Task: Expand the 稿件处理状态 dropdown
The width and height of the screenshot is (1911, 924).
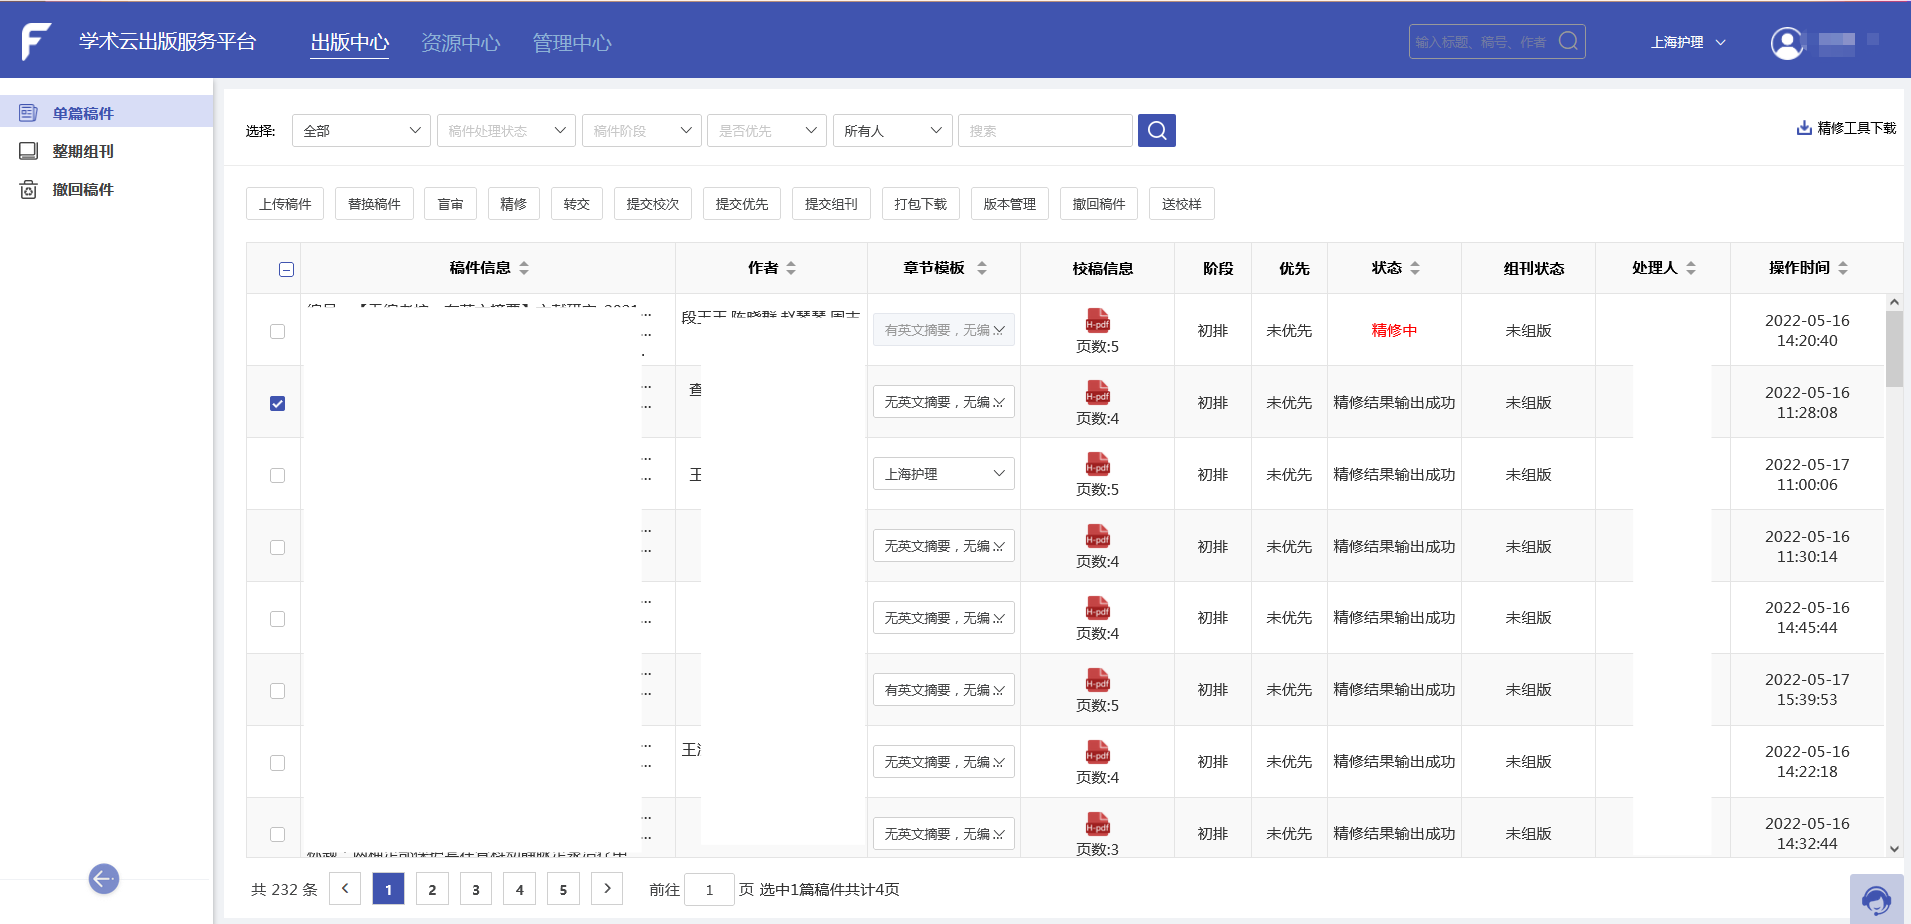Action: [505, 130]
